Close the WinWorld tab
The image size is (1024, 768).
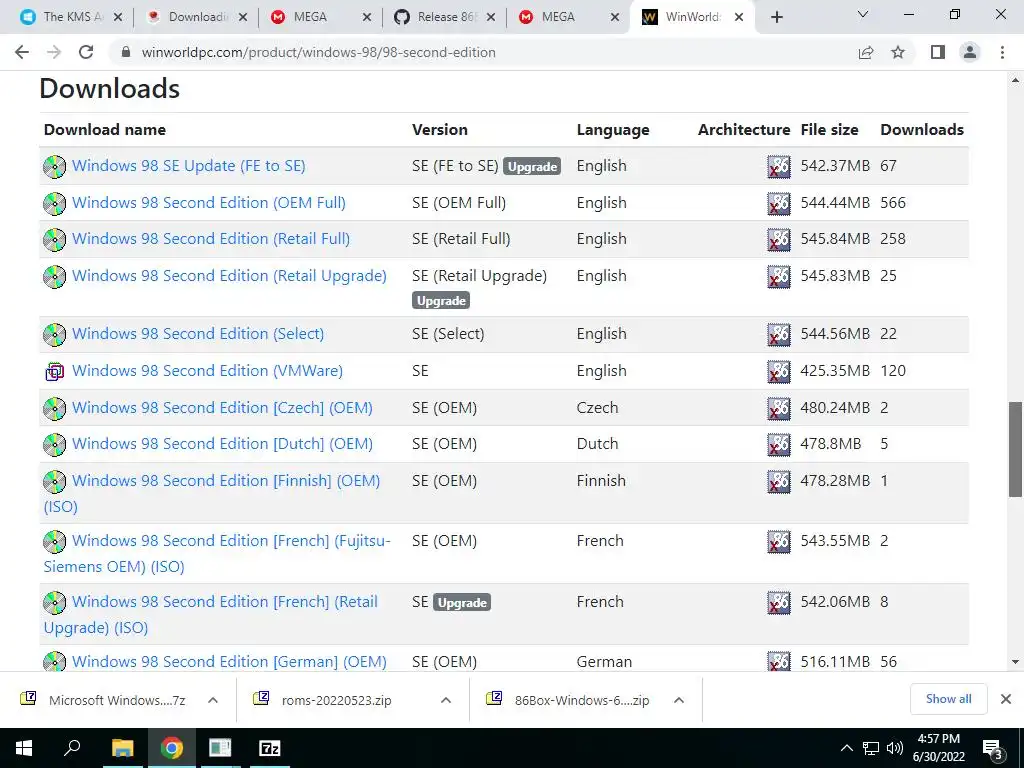click(739, 18)
